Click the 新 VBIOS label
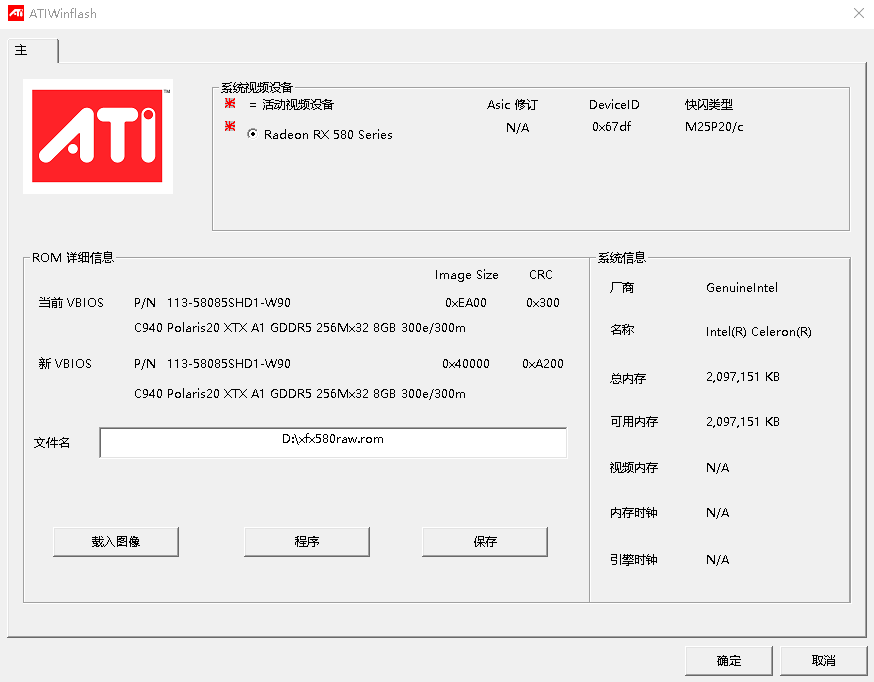This screenshot has height=682, width=874. point(65,364)
